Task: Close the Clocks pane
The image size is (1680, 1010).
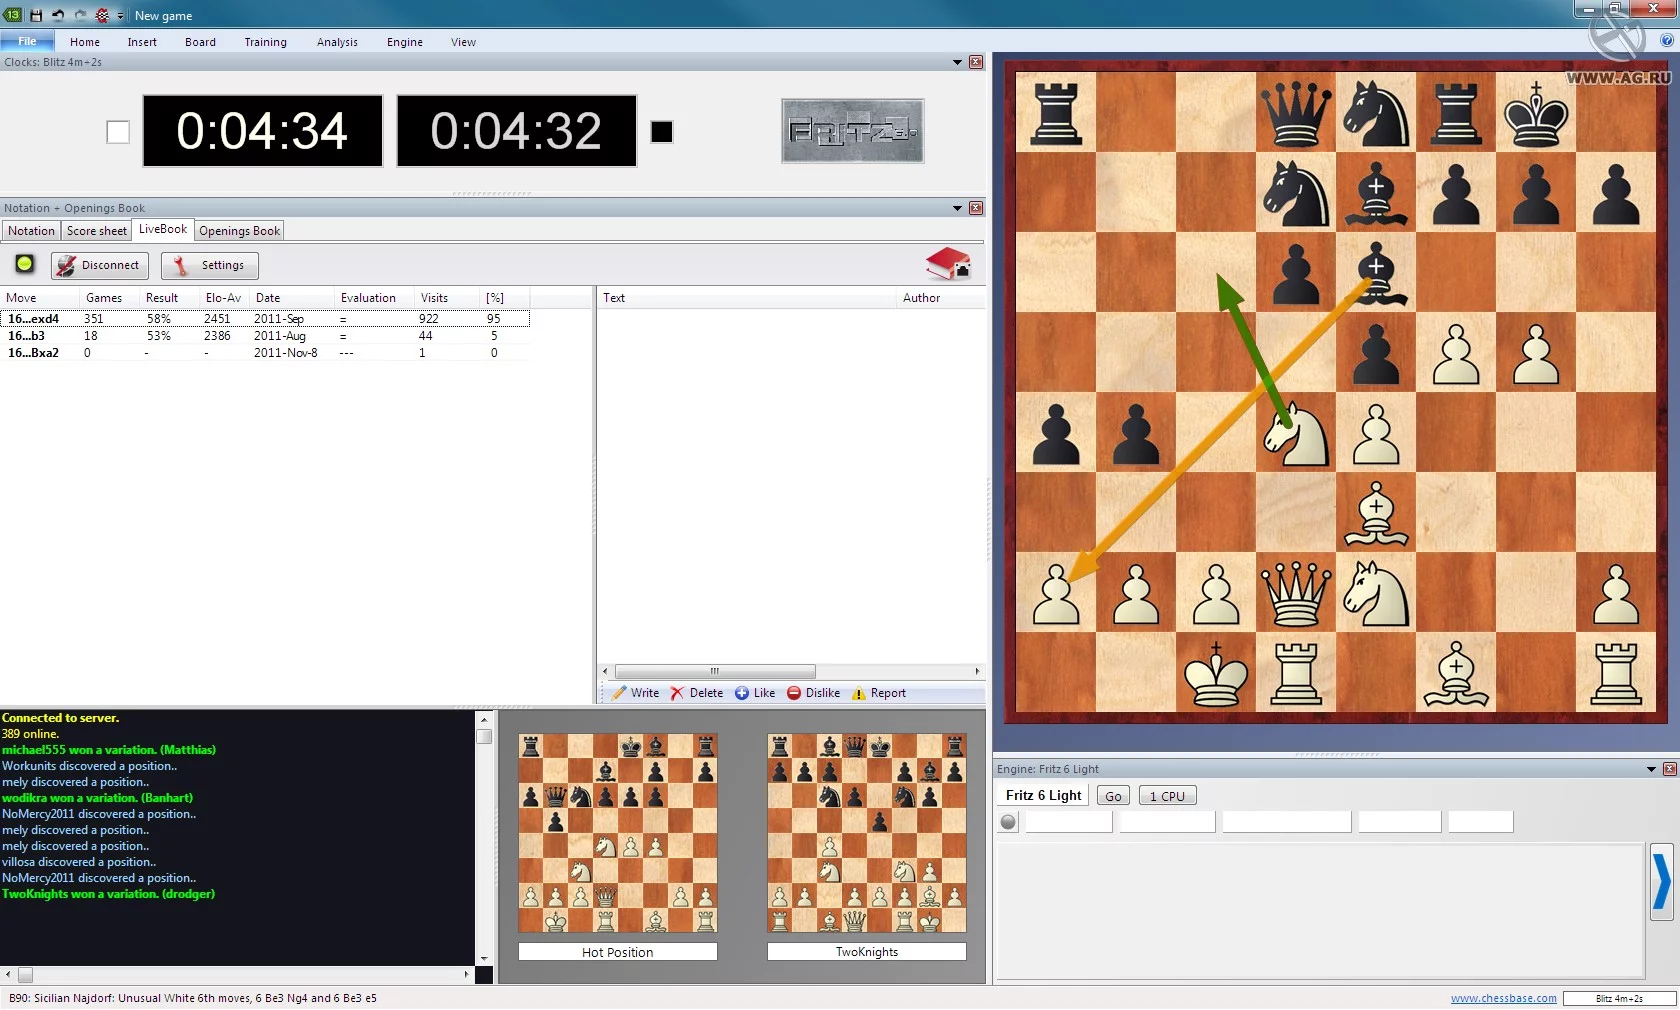Action: (976, 62)
